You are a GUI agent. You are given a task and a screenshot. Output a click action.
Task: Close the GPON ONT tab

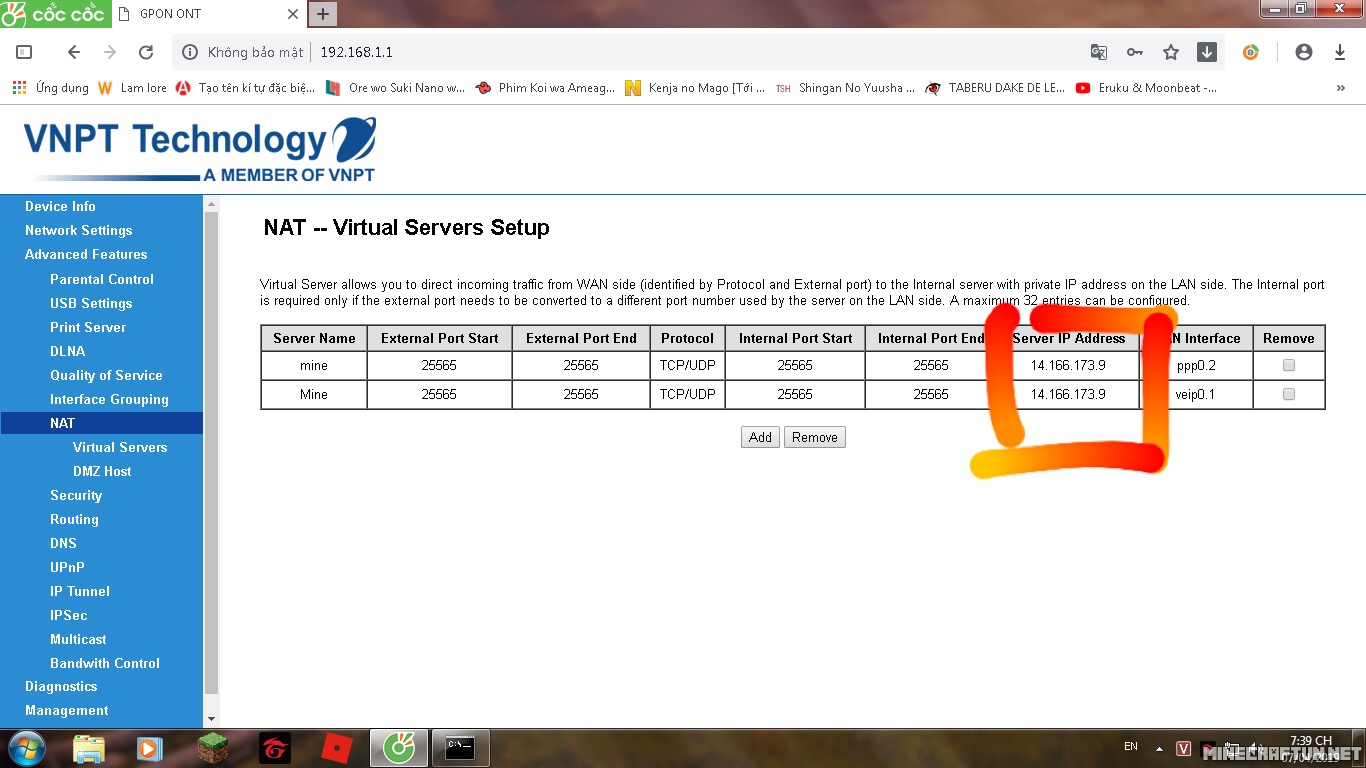(x=293, y=14)
